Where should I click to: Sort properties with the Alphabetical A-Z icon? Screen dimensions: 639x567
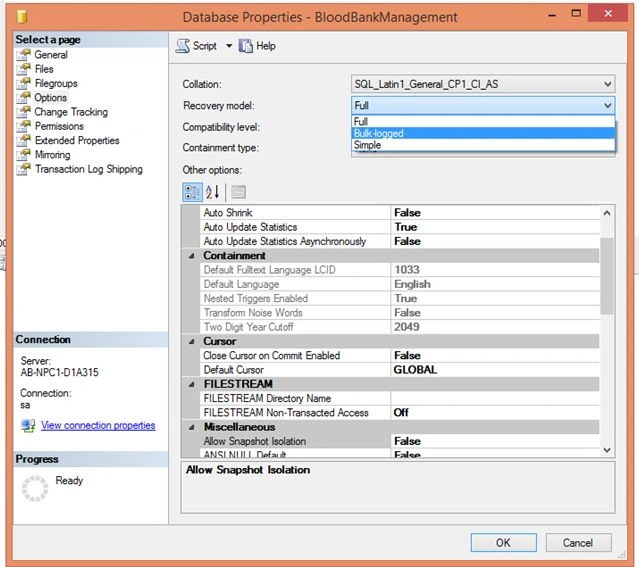click(212, 192)
